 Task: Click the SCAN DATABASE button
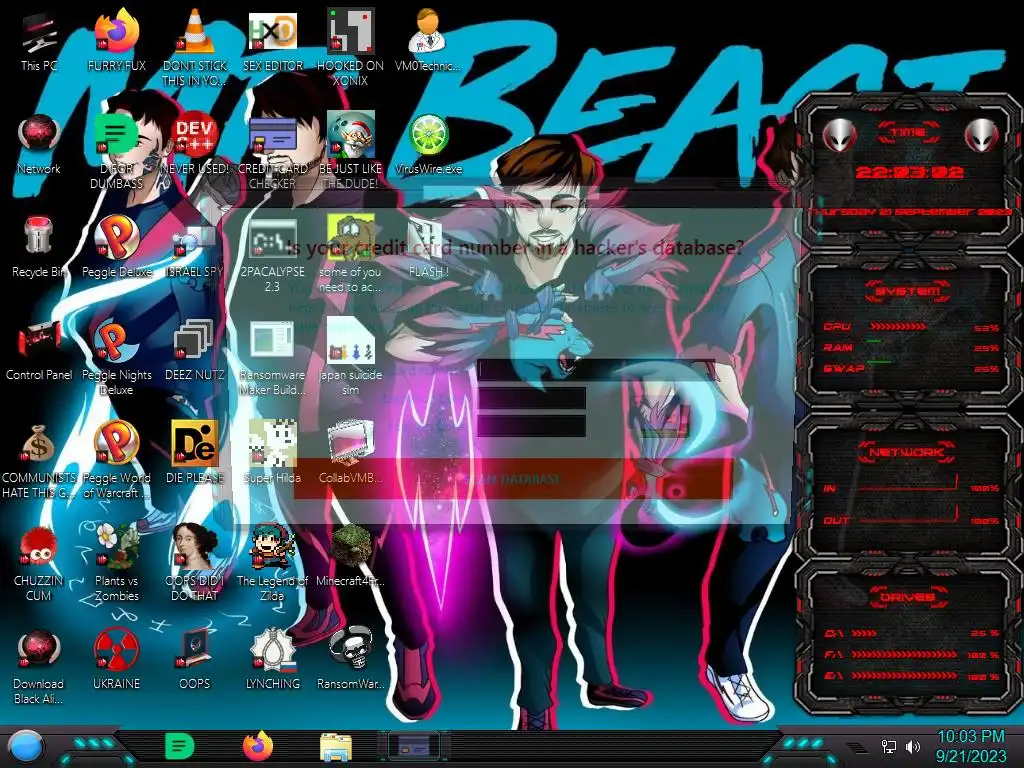(x=513, y=479)
